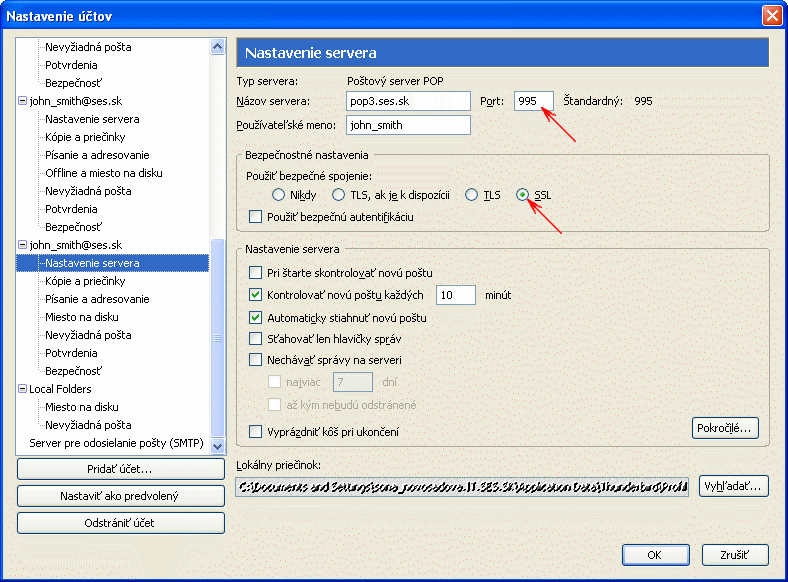Toggle Pri štarte skontrolovať novú poštu
The image size is (788, 582).
[x=255, y=273]
